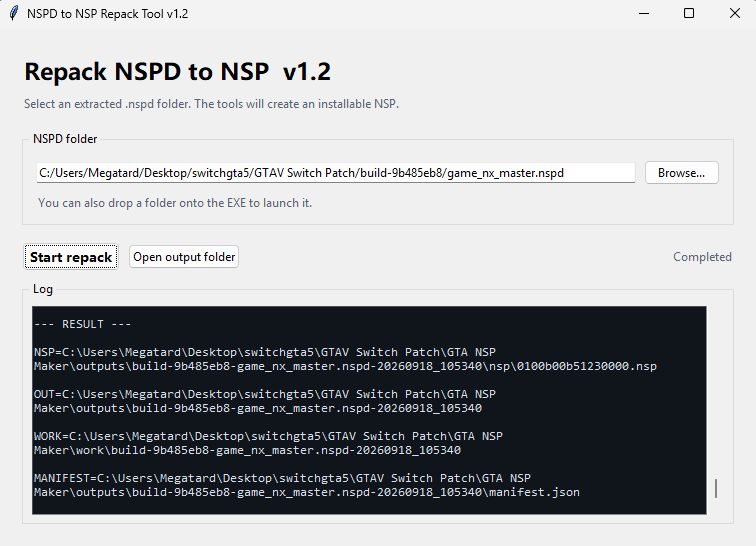Click the log line starting with WORK=
Viewport: 756px width, 546px height.
pos(268,436)
